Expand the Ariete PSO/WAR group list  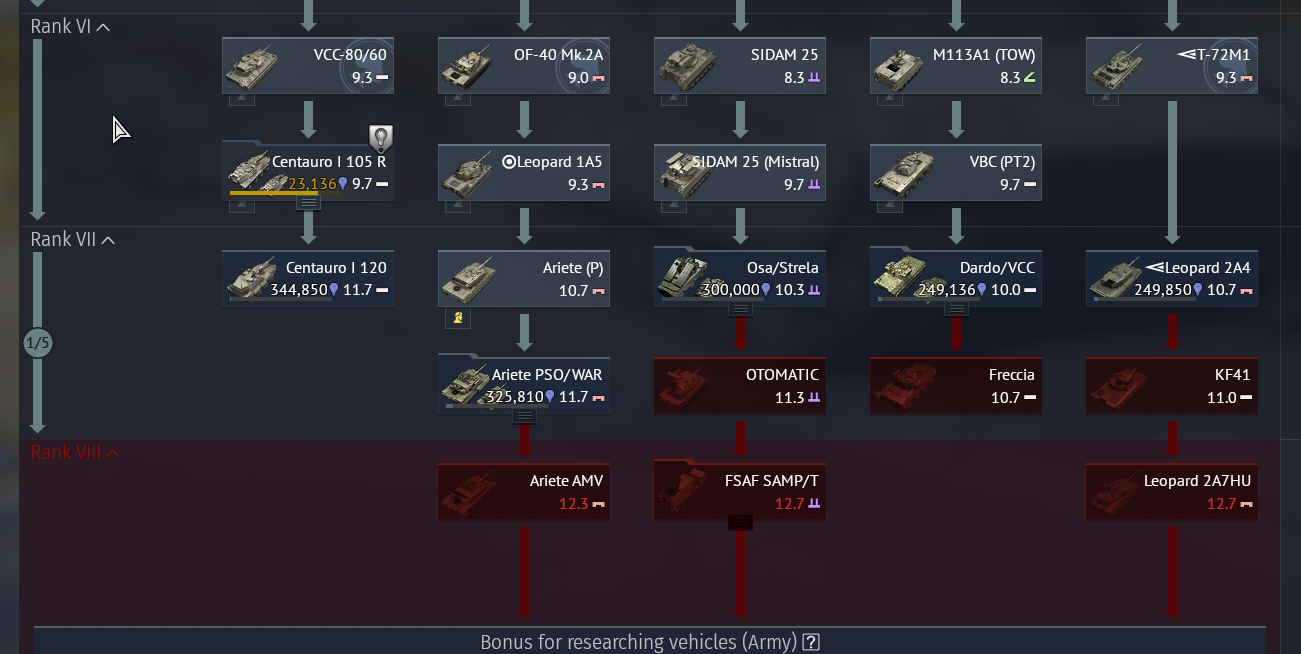click(x=524, y=416)
